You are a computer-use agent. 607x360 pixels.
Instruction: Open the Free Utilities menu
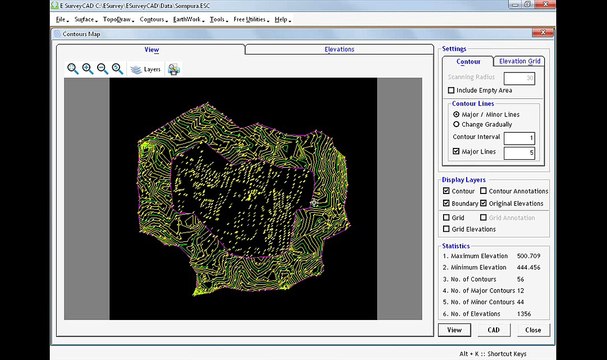(251, 19)
